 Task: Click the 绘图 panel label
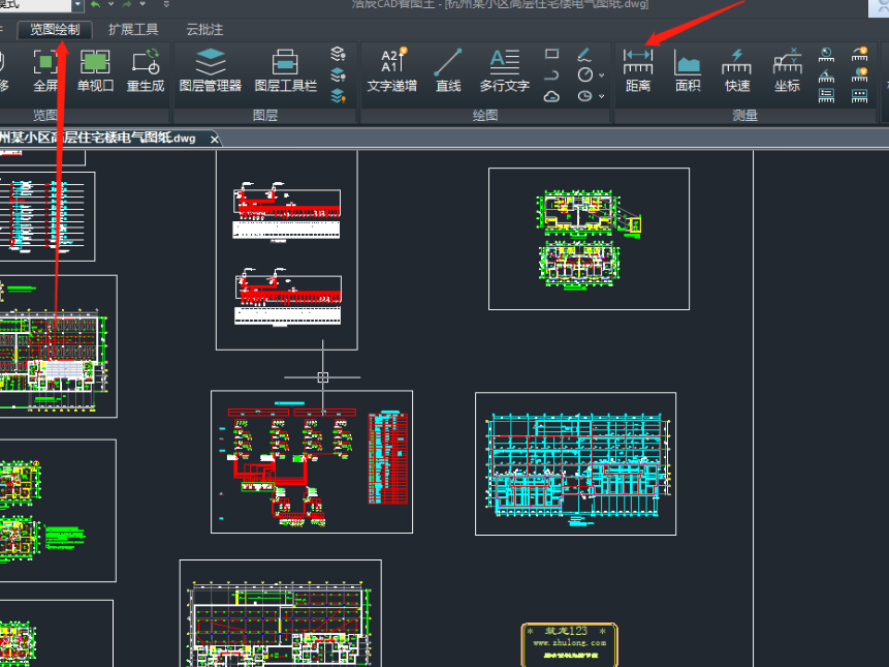click(x=485, y=115)
